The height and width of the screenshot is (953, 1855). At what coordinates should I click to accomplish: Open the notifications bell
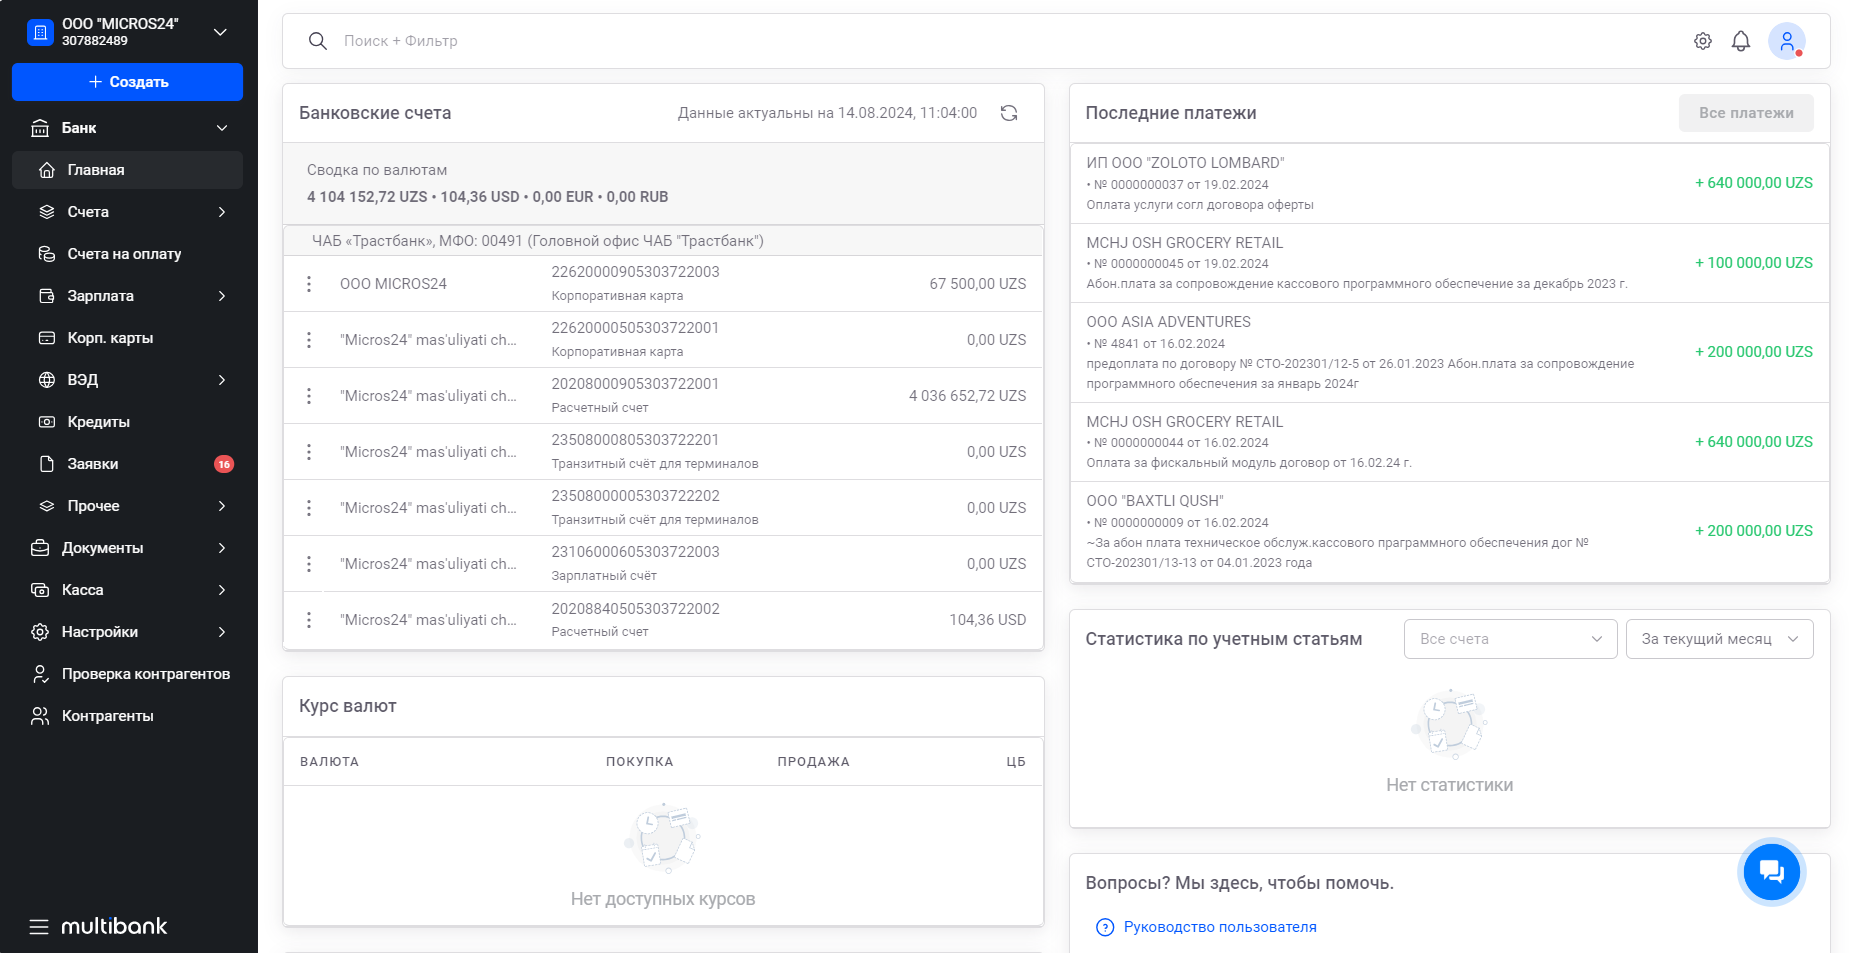1740,41
